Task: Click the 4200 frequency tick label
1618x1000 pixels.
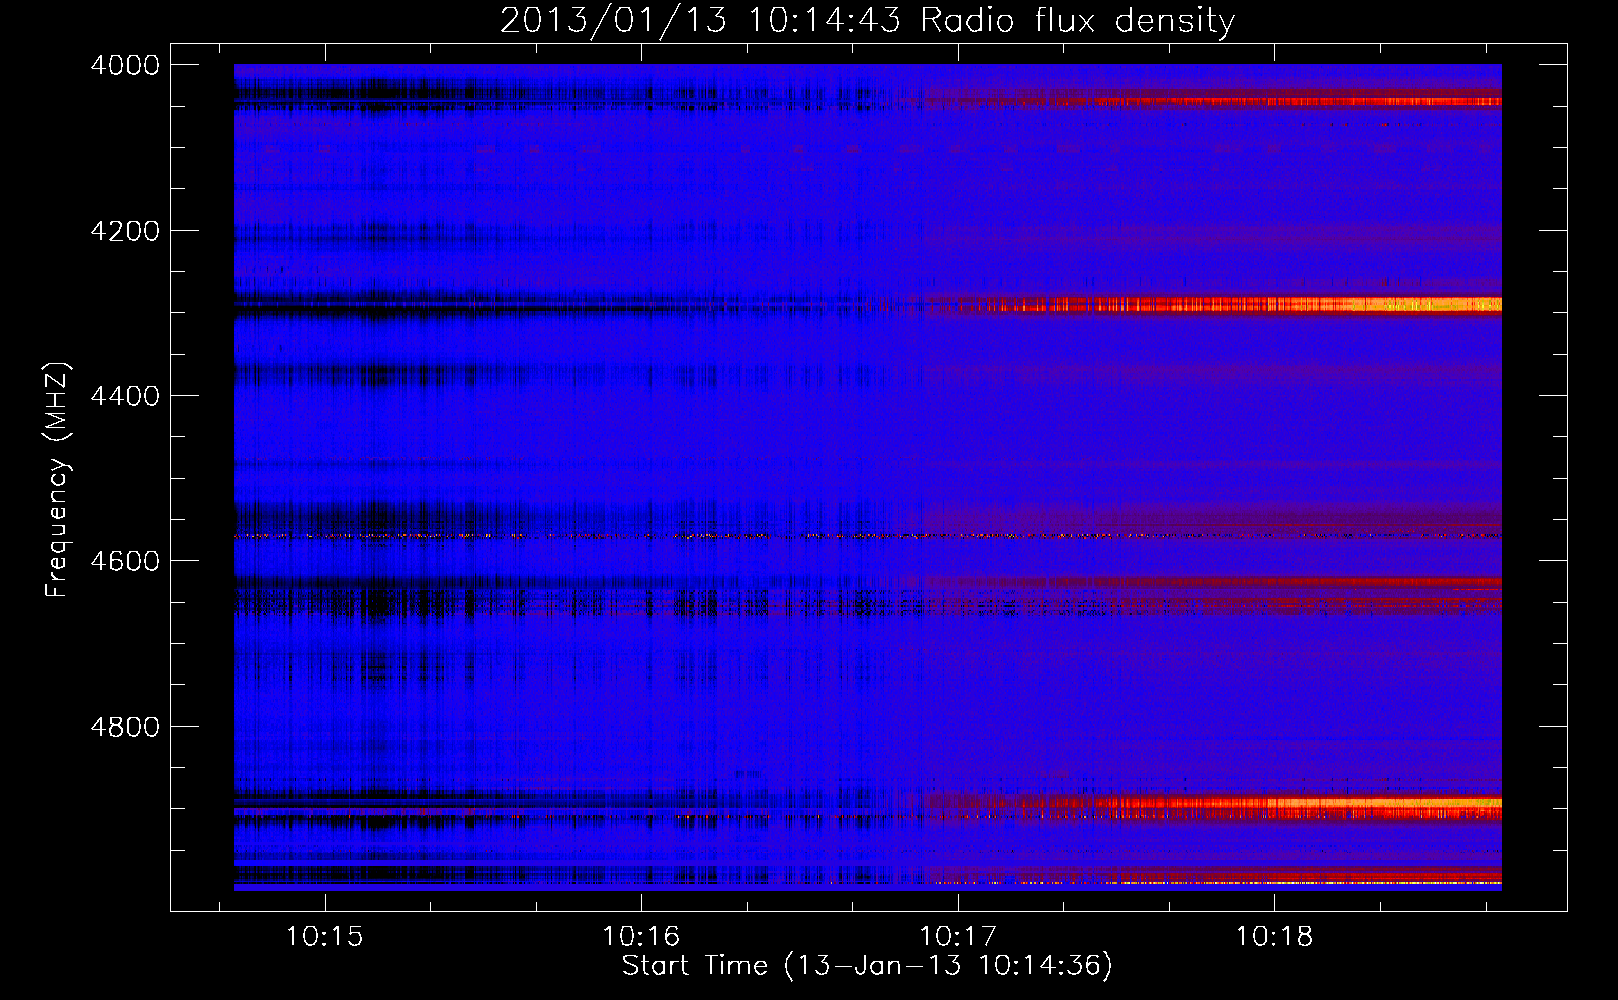Action: pyautogui.click(x=125, y=231)
